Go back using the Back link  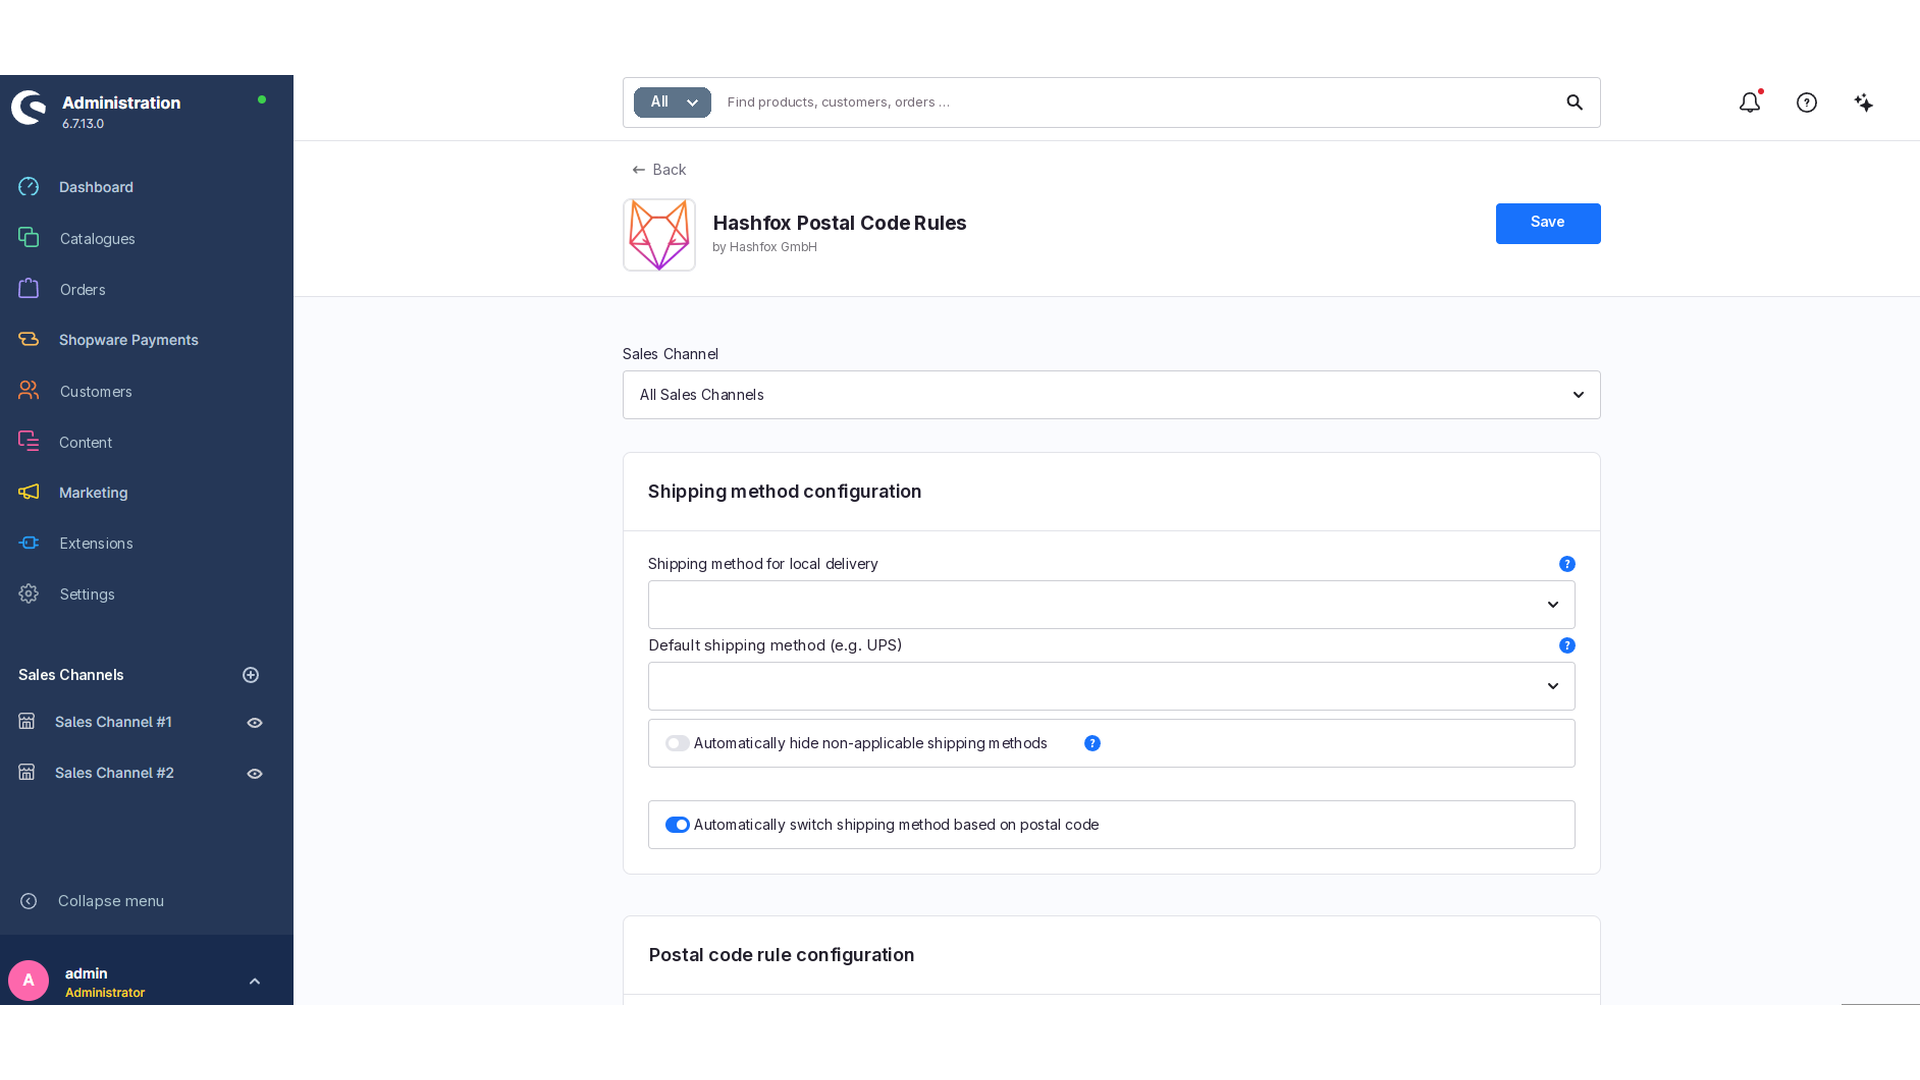tap(659, 170)
